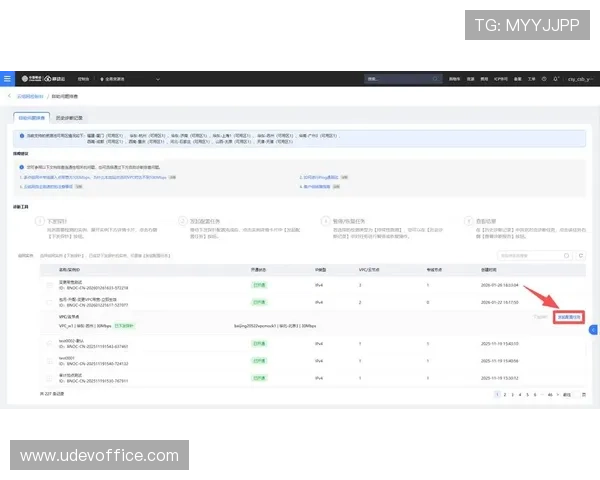Switch to the second history tab
The width and height of the screenshot is (600, 480).
pyautogui.click(x=69, y=117)
